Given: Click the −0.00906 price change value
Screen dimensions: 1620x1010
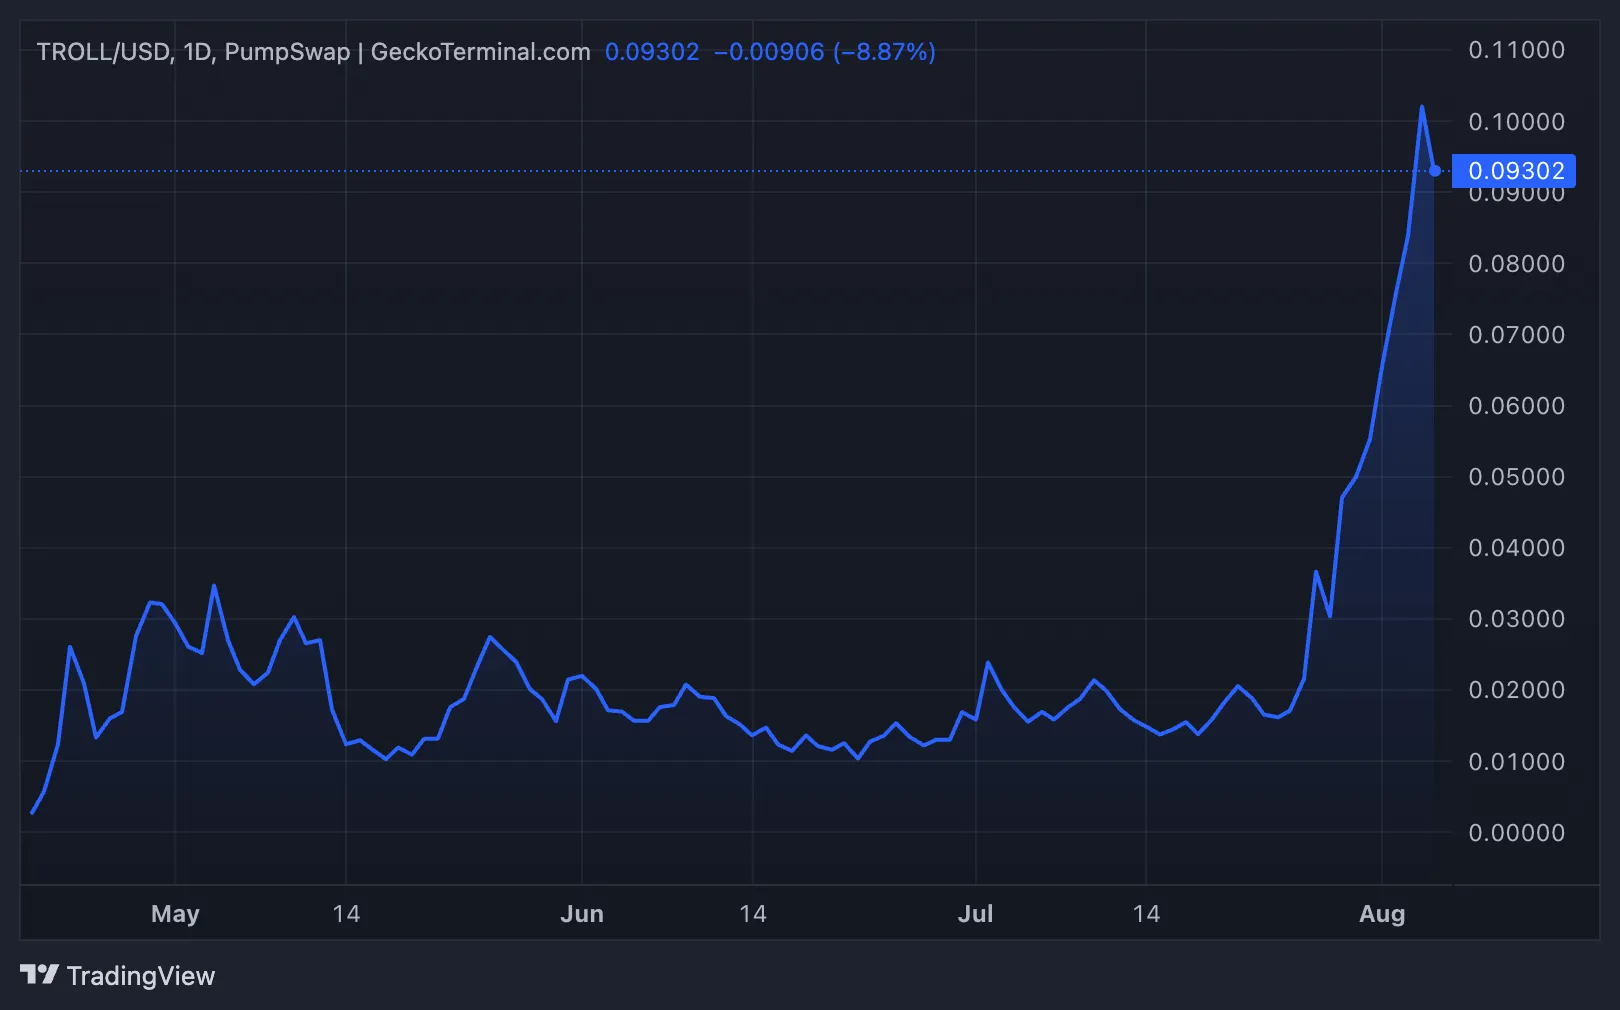Looking at the screenshot, I should tap(770, 52).
